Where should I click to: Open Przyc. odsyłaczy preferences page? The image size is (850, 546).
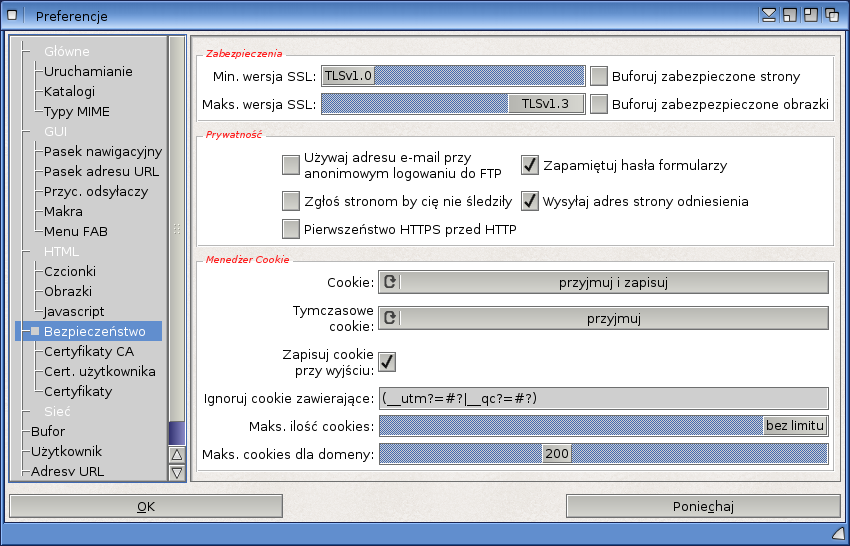(x=96, y=192)
